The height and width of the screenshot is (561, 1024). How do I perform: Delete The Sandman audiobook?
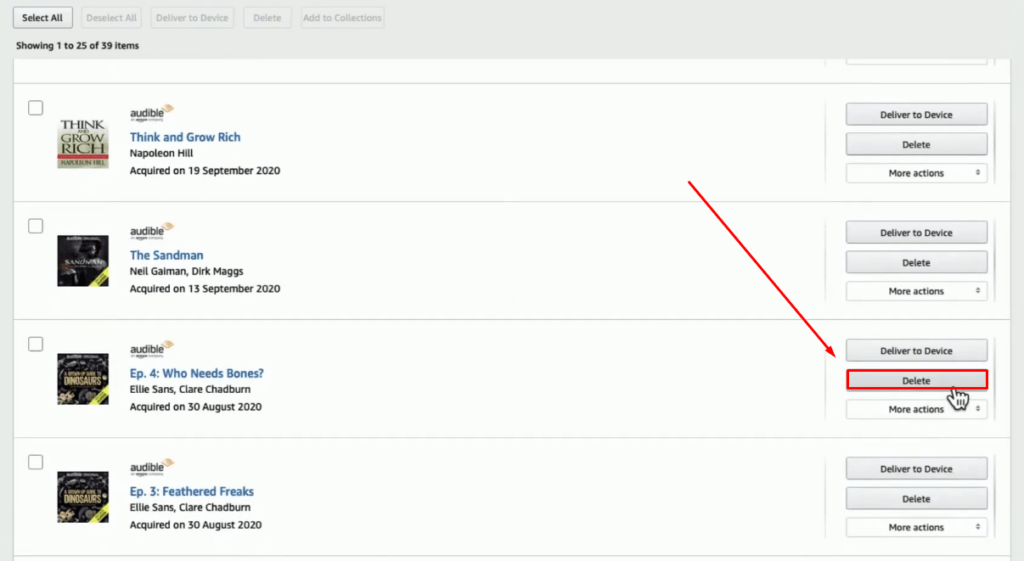click(916, 263)
